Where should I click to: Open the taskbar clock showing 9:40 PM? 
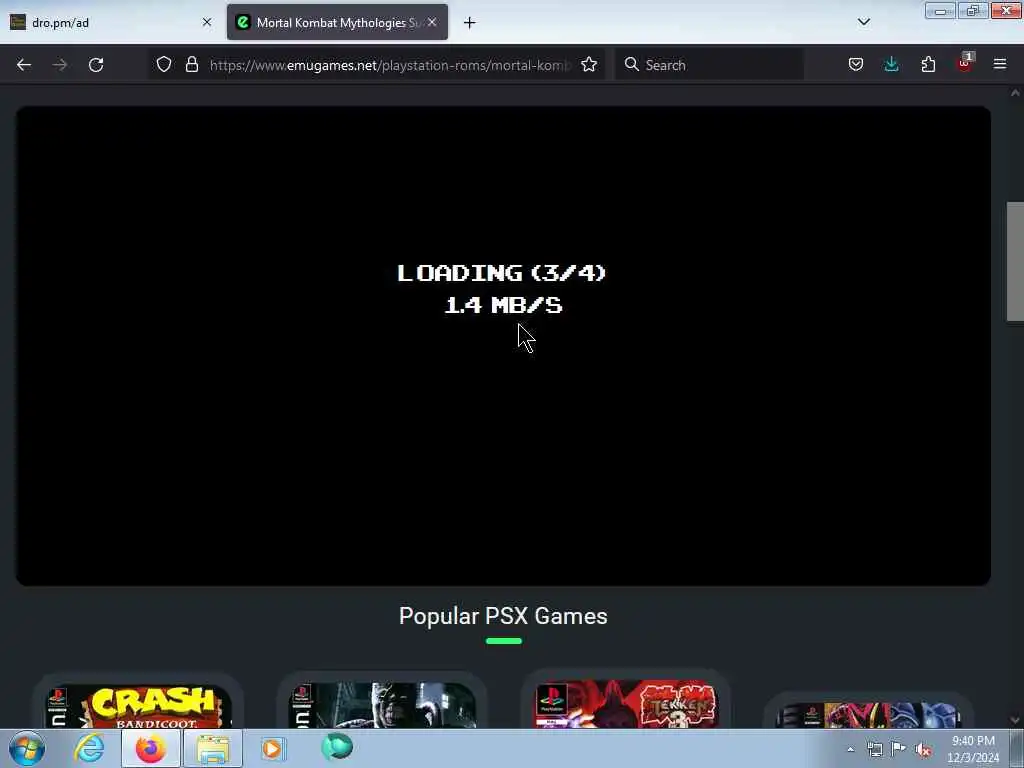[x=973, y=749]
